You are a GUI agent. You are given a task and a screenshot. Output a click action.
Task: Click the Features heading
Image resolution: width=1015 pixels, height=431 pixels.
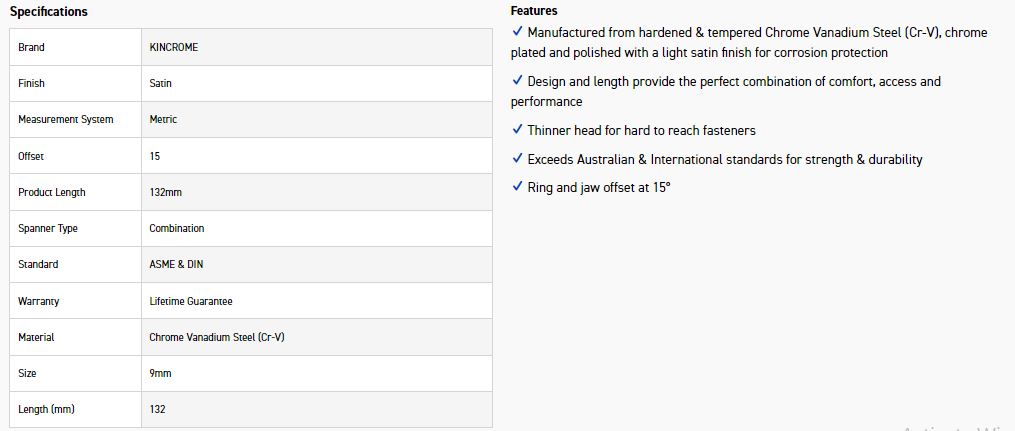tap(534, 11)
